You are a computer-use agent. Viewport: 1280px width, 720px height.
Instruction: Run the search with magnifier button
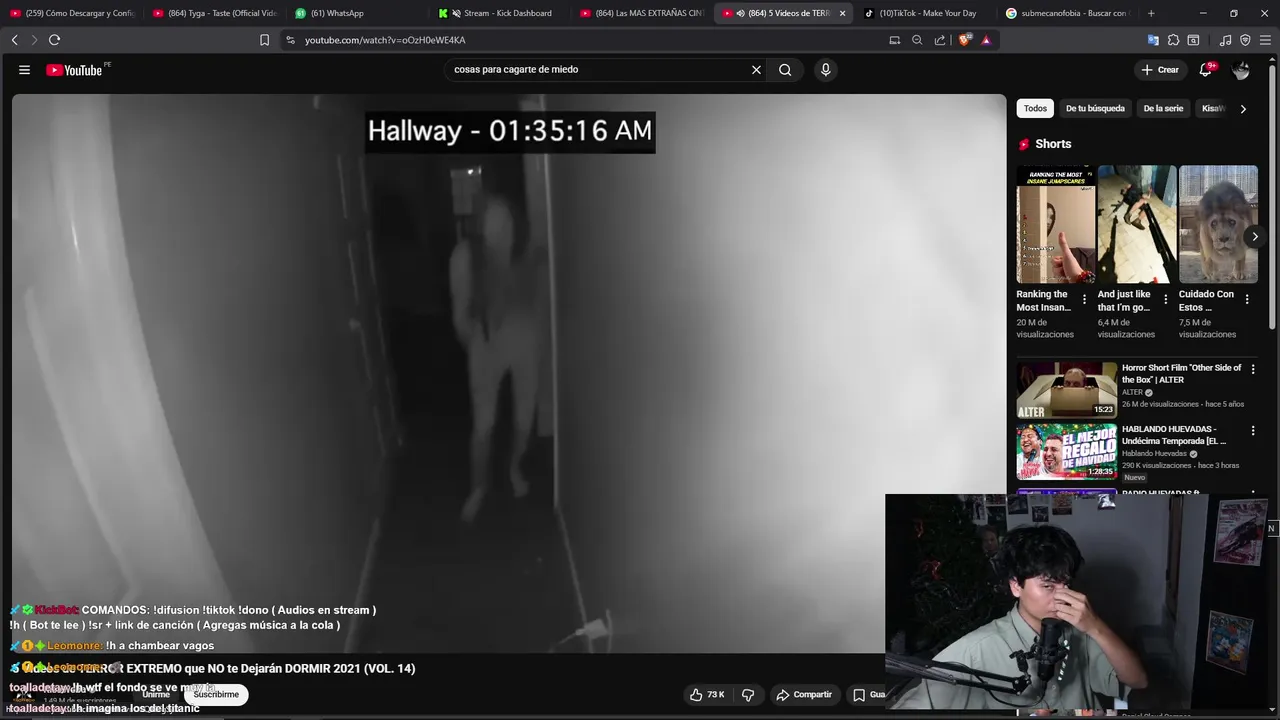tap(785, 70)
